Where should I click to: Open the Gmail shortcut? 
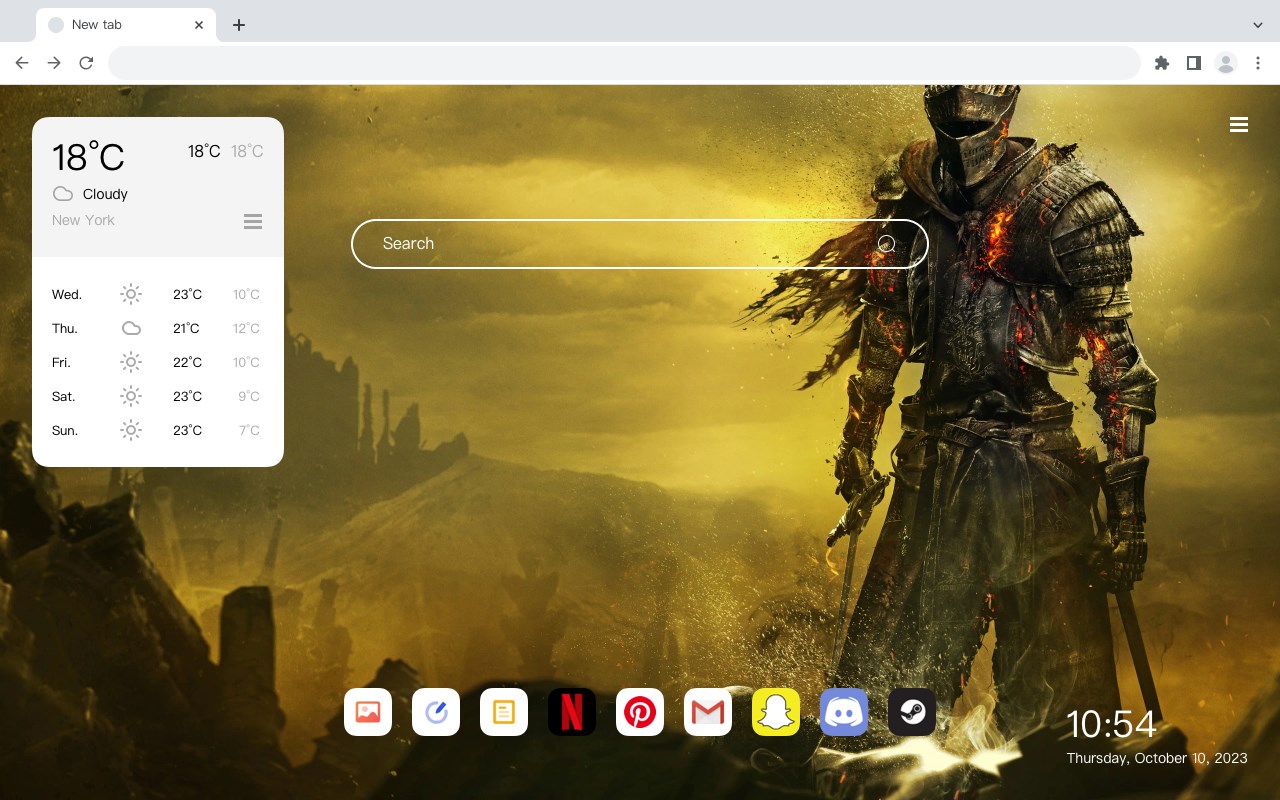click(x=708, y=712)
